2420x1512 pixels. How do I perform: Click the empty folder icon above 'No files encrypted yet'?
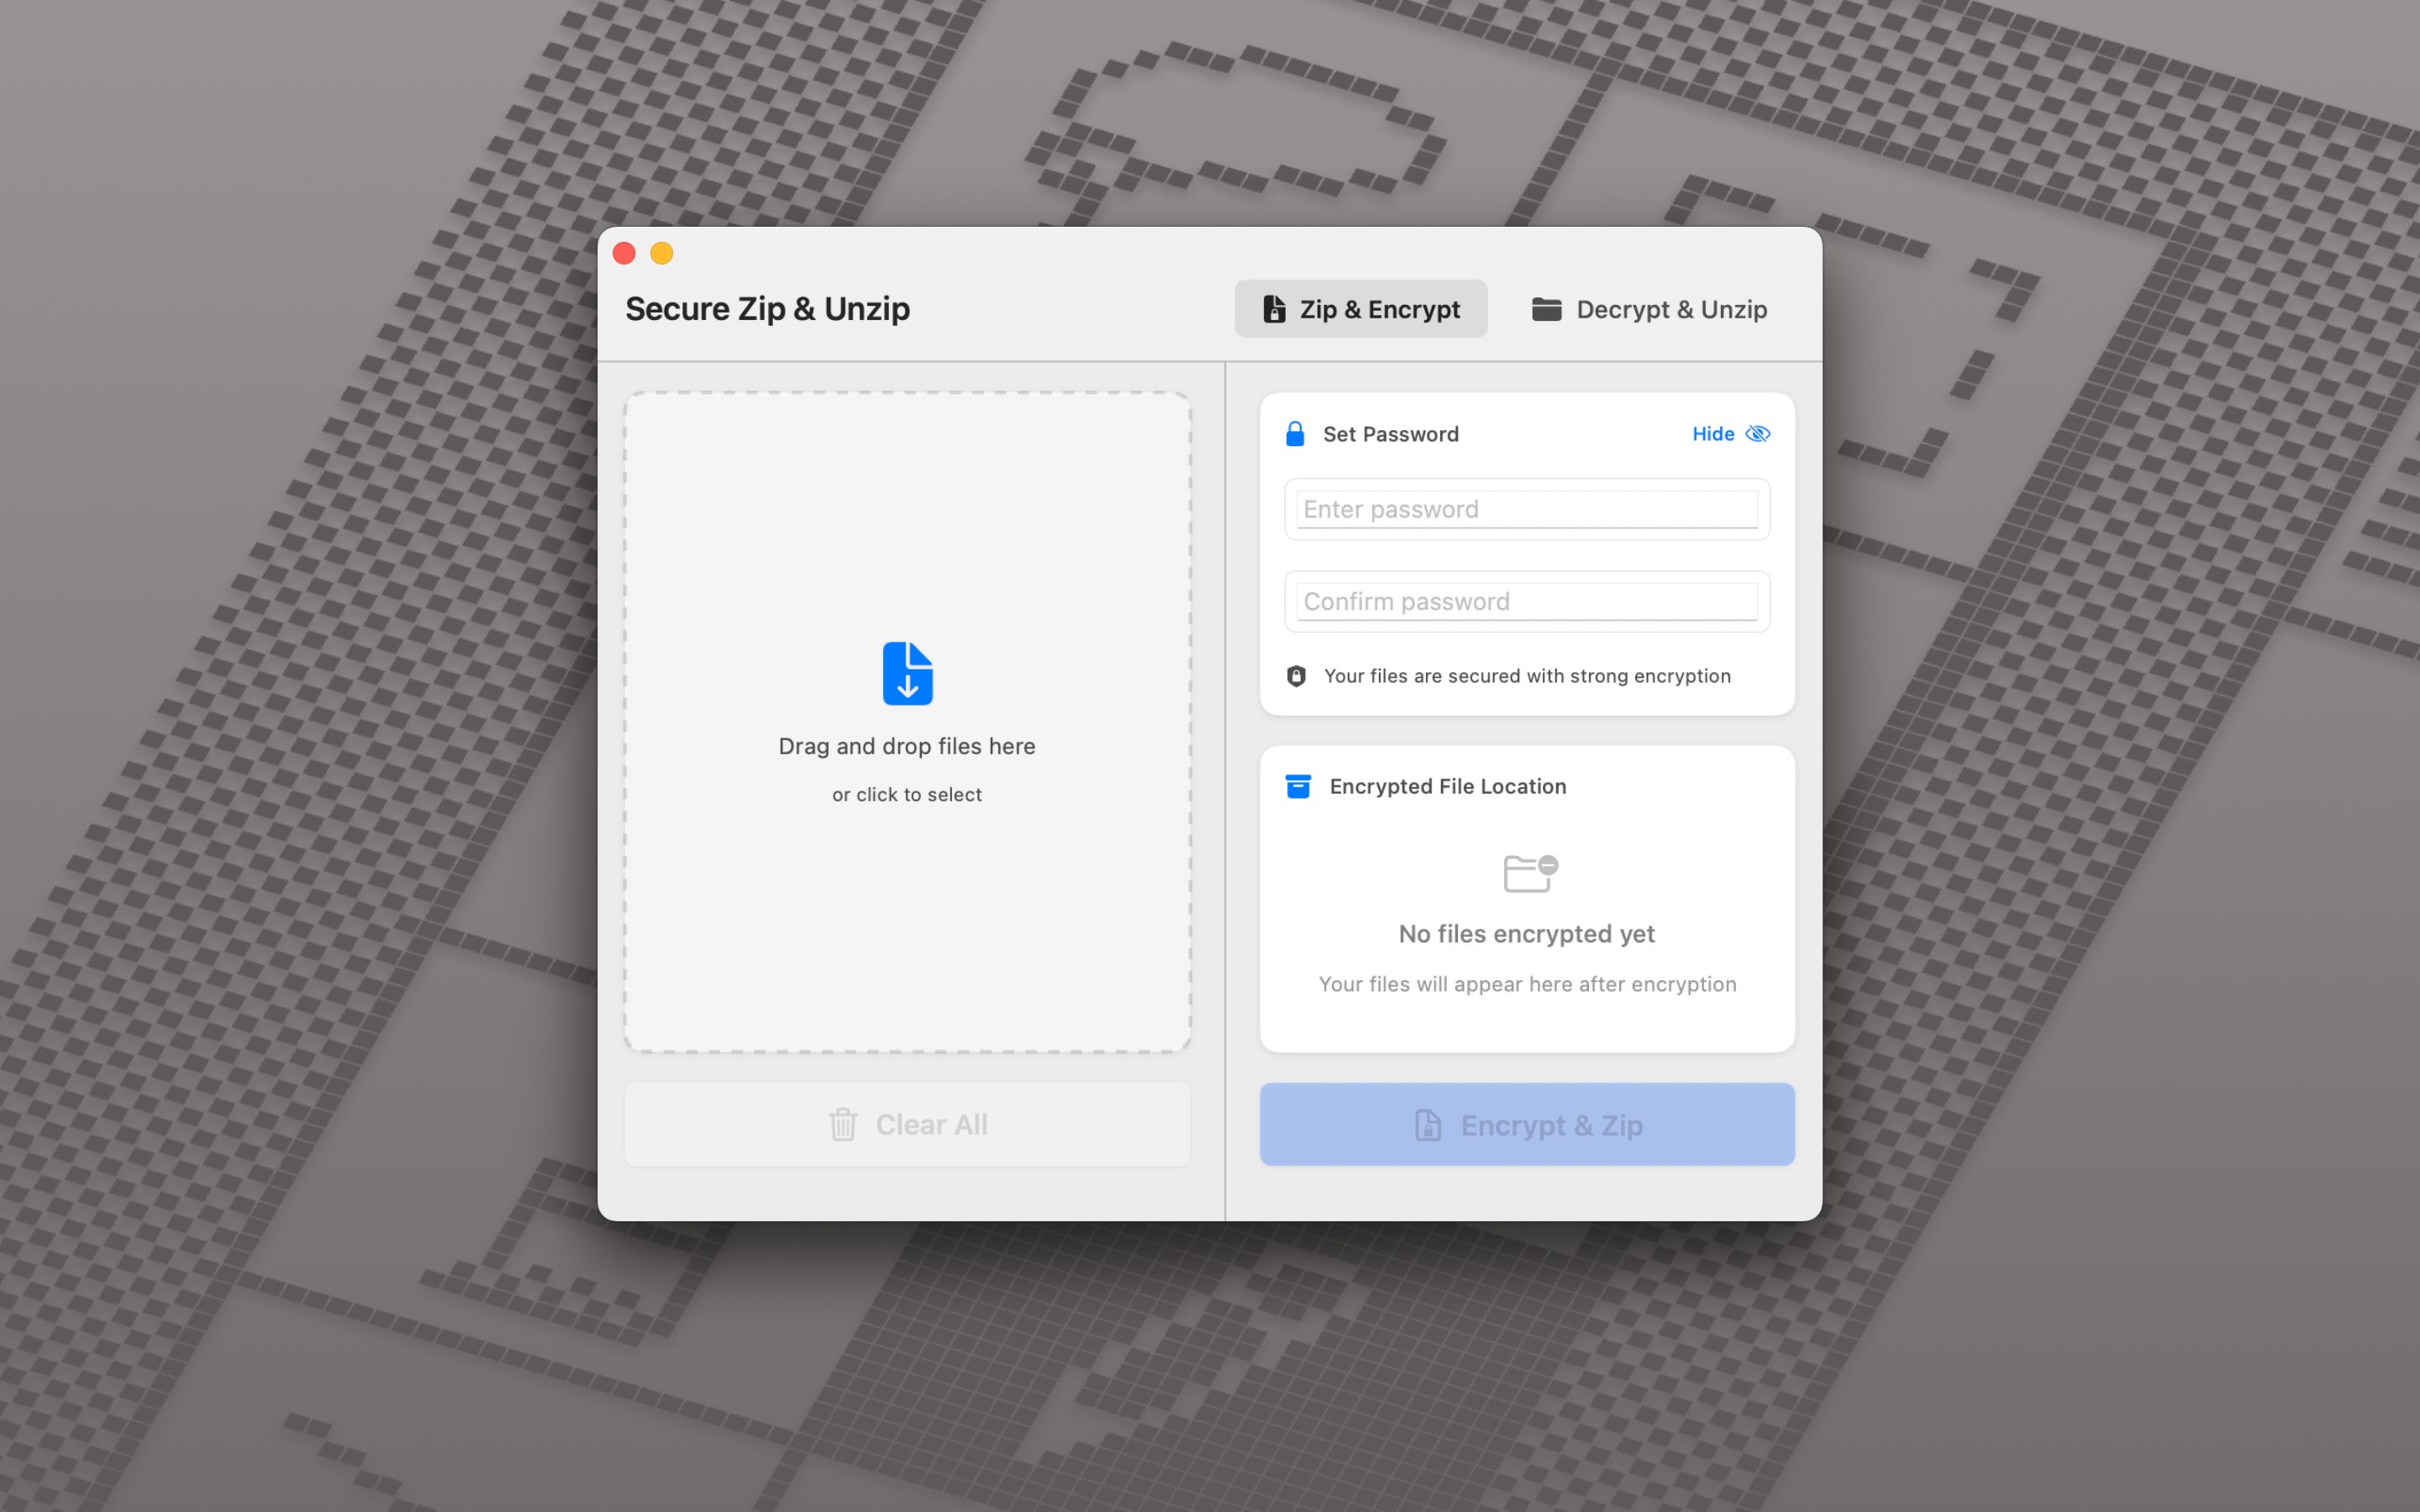[x=1530, y=873]
